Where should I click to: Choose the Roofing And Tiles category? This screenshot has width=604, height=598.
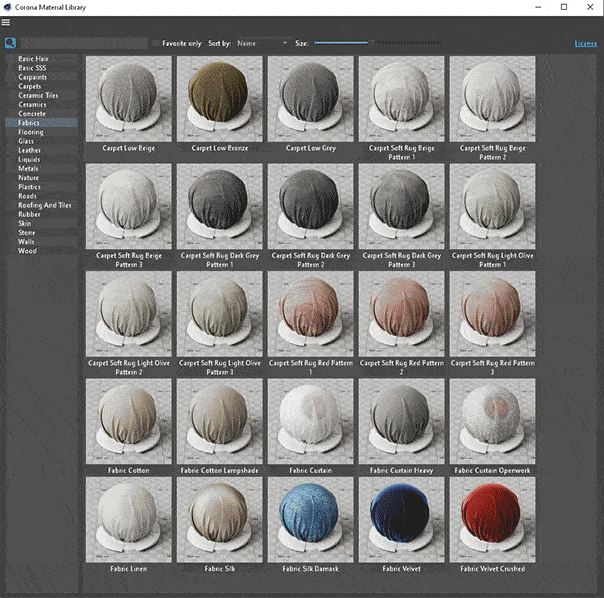tap(45, 205)
